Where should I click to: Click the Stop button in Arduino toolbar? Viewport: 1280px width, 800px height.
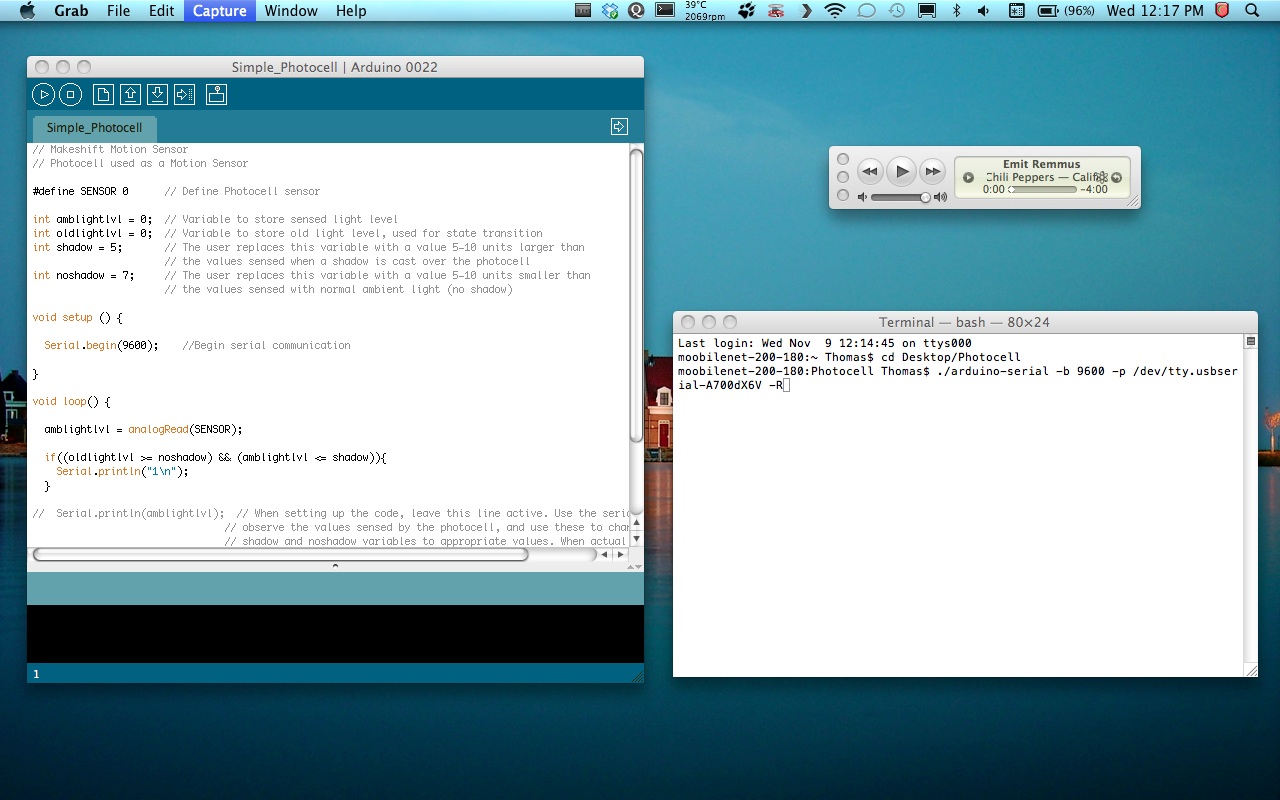pos(70,95)
